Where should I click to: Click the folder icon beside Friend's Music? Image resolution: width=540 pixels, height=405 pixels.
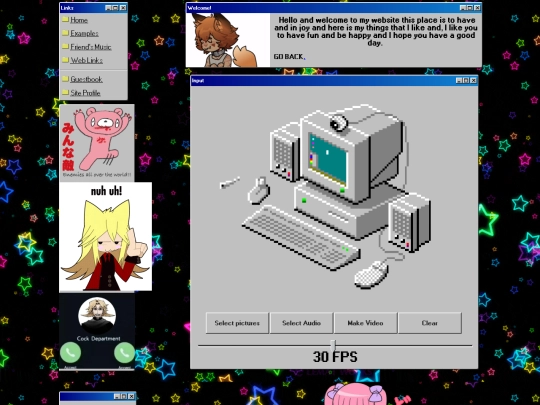(65, 46)
